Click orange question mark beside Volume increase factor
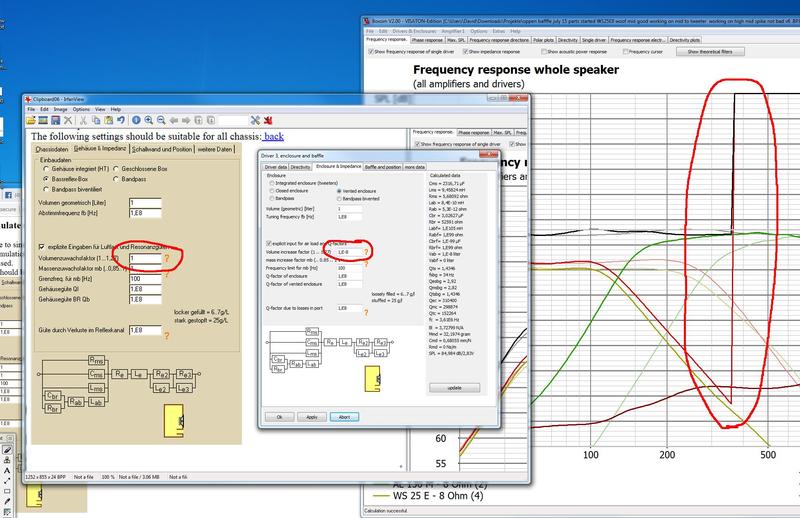800x518 pixels. 368,251
